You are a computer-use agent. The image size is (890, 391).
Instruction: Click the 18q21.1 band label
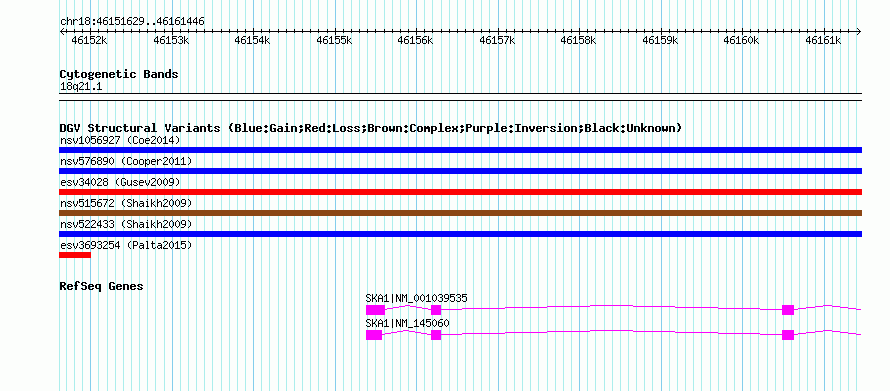[81, 87]
